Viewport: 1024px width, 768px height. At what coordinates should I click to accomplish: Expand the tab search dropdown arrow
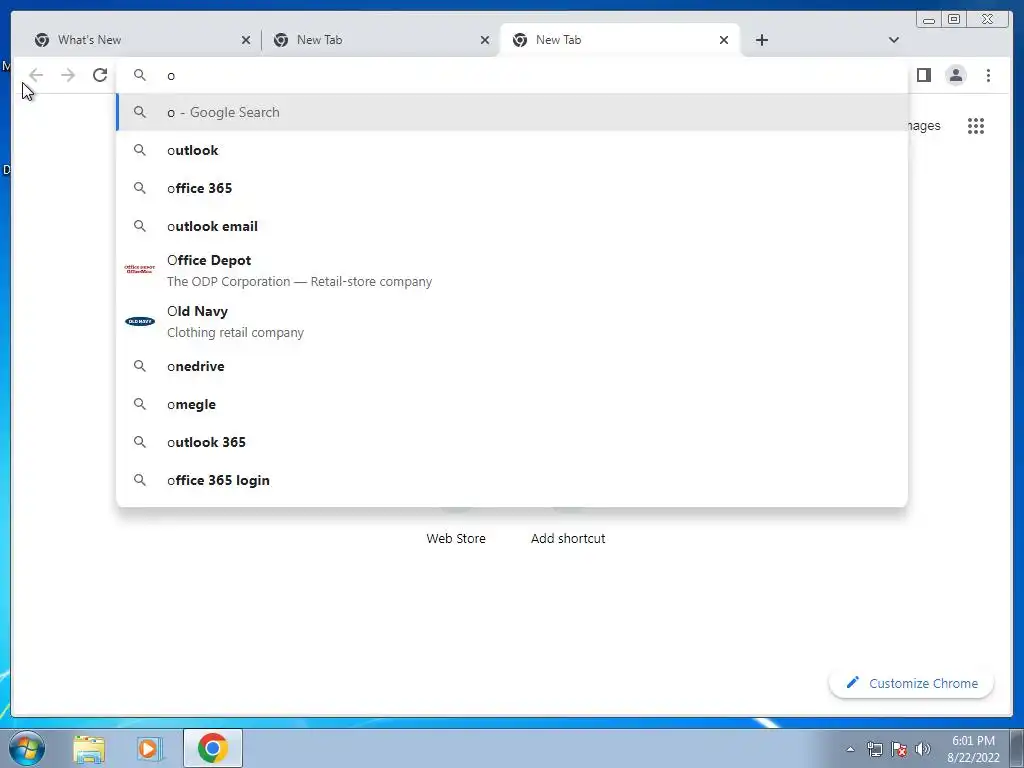(x=894, y=40)
